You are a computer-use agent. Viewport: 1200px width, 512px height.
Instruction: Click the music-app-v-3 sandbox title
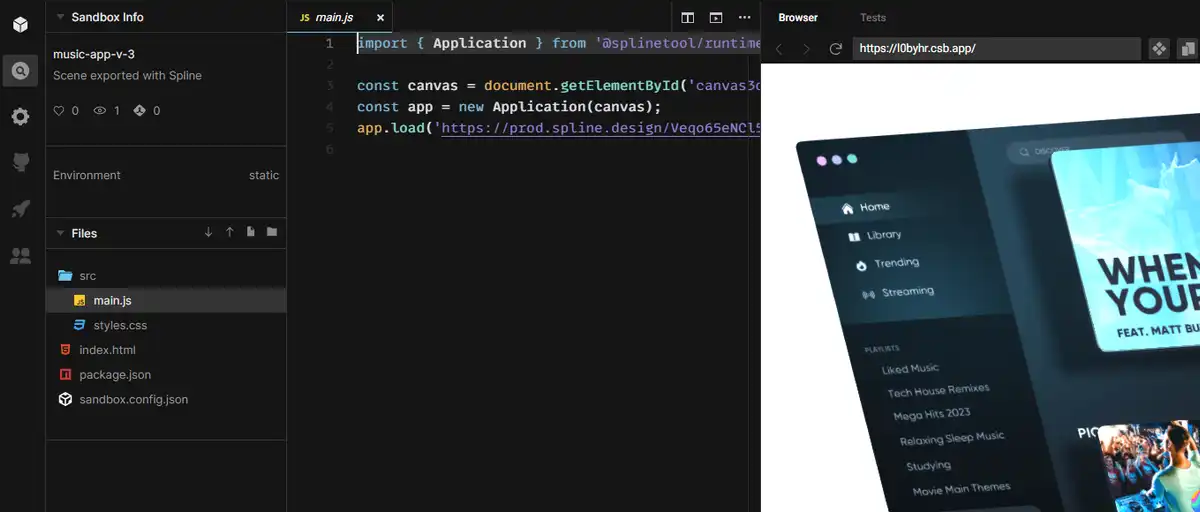(94, 54)
